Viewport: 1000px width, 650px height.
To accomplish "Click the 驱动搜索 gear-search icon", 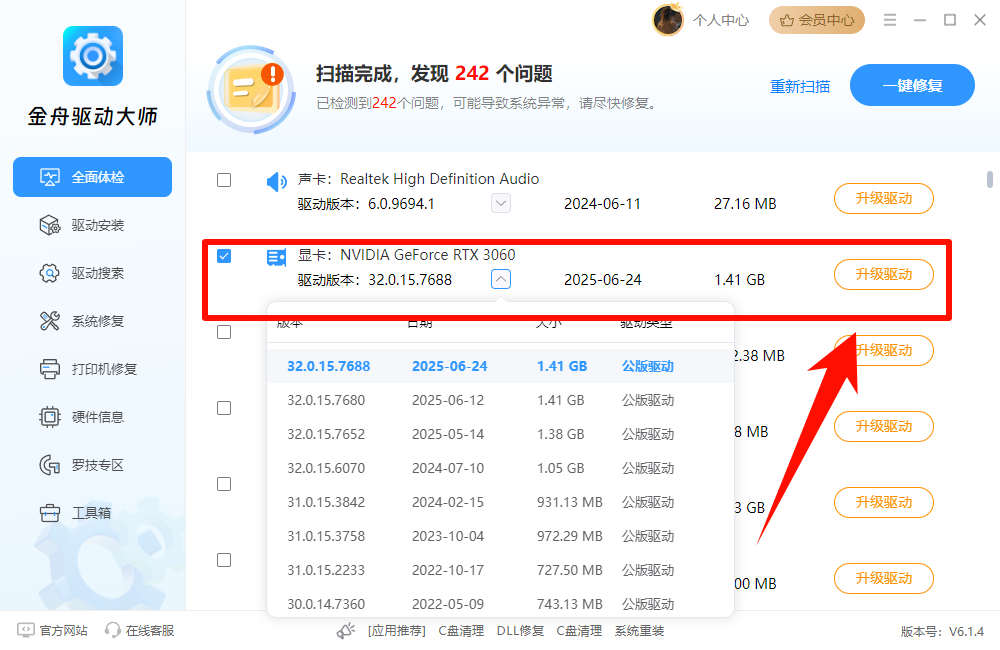I will 50,273.
